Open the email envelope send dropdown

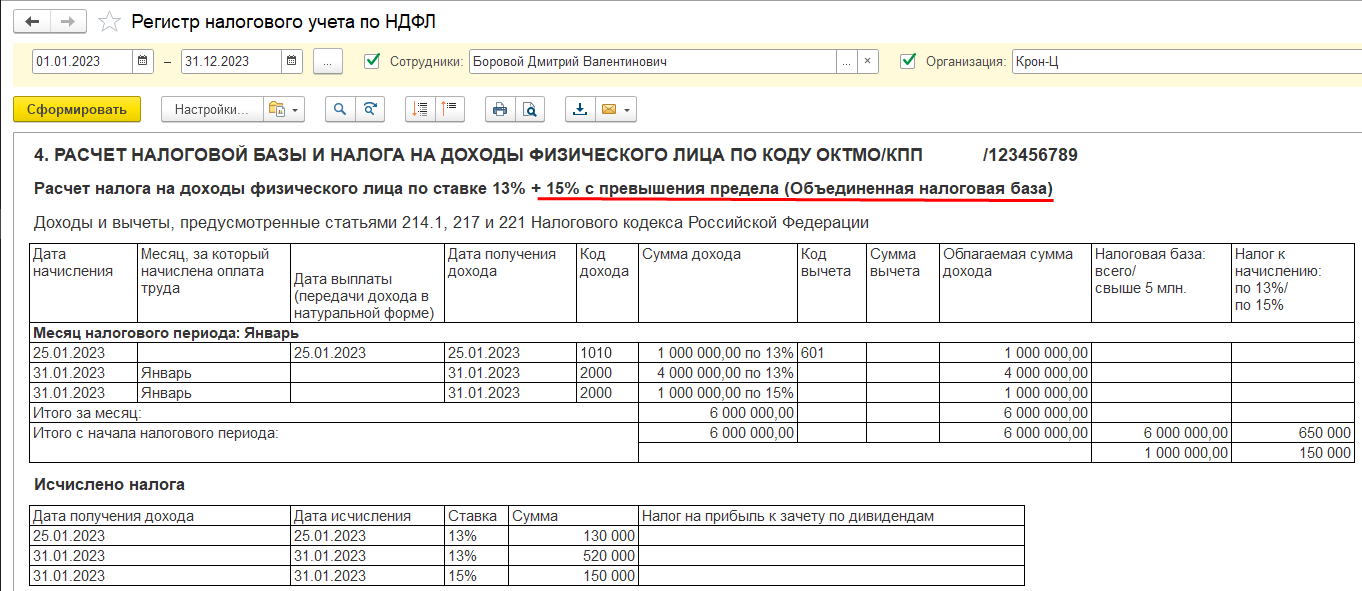pos(616,110)
